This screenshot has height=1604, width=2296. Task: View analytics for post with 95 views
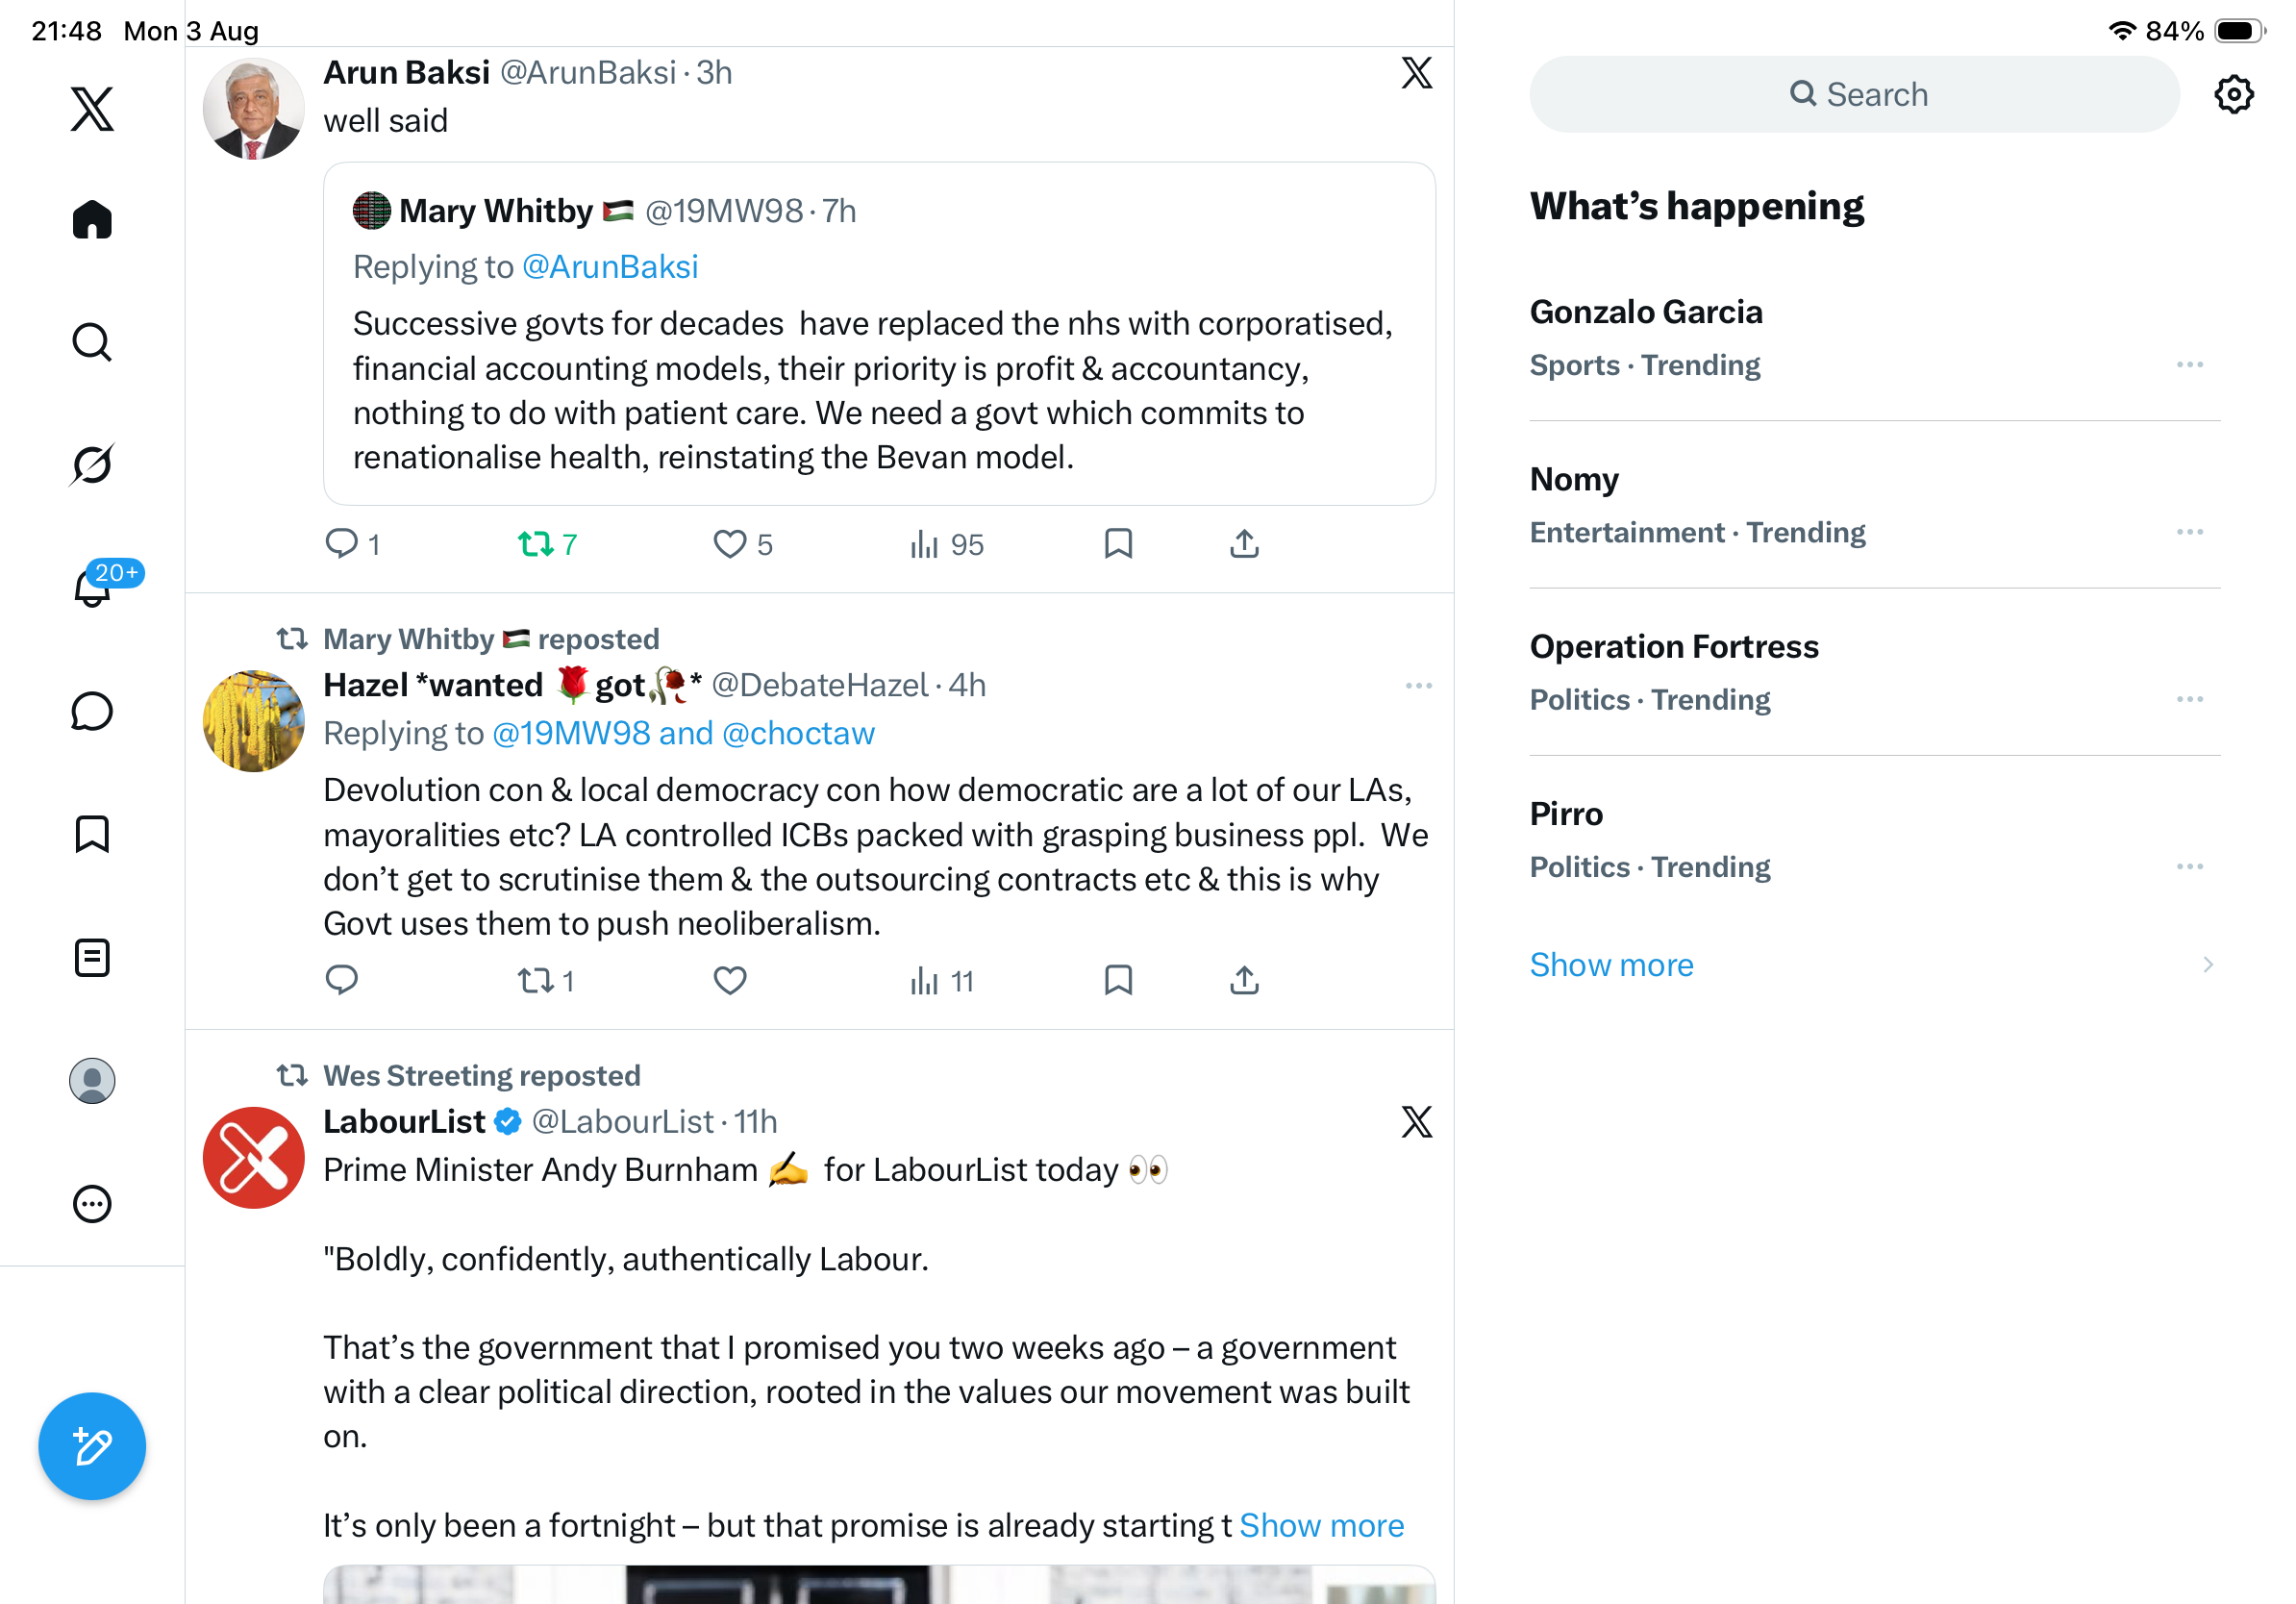tap(946, 545)
